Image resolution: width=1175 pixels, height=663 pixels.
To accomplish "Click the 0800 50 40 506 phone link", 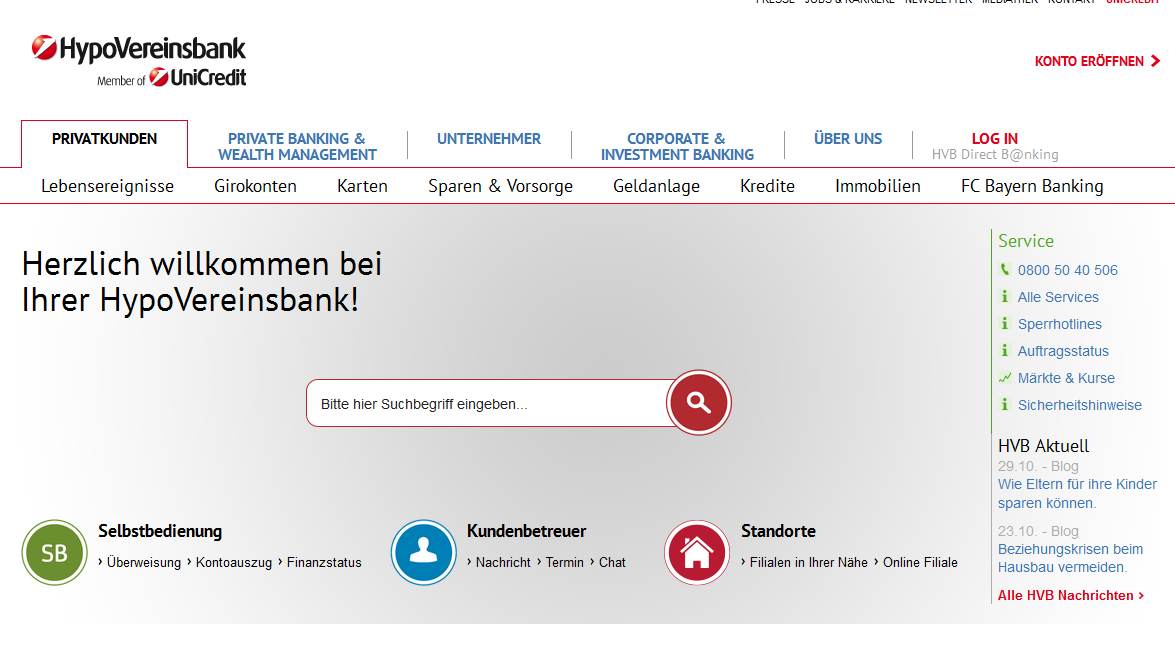I will (x=1067, y=270).
